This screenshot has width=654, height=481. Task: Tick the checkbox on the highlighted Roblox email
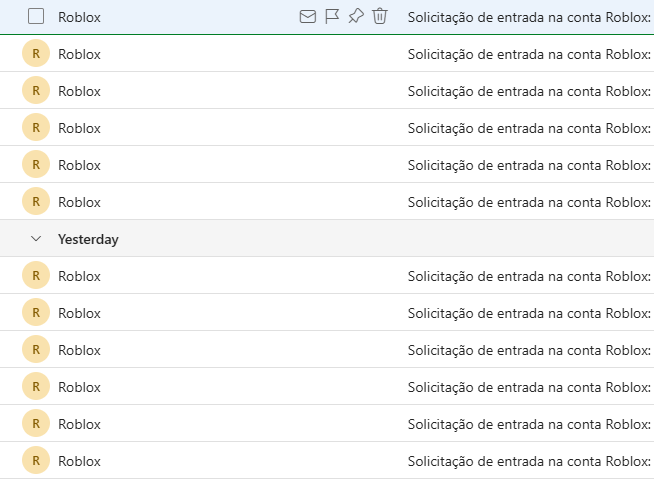(36, 17)
